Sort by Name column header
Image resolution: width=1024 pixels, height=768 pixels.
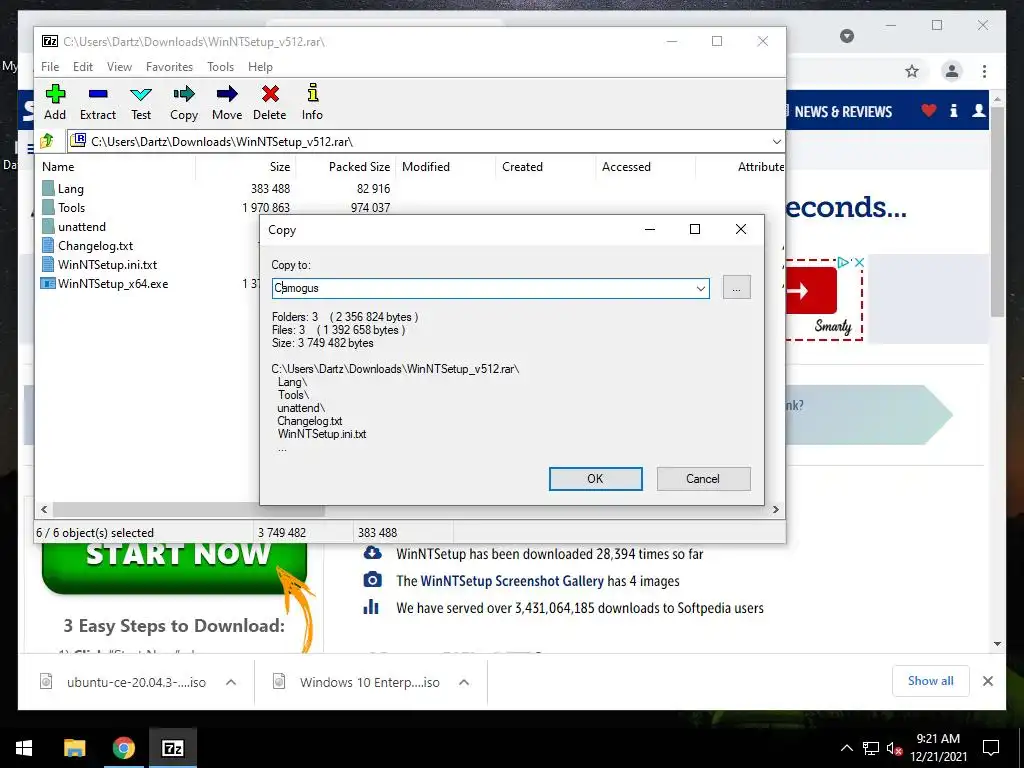(118, 167)
